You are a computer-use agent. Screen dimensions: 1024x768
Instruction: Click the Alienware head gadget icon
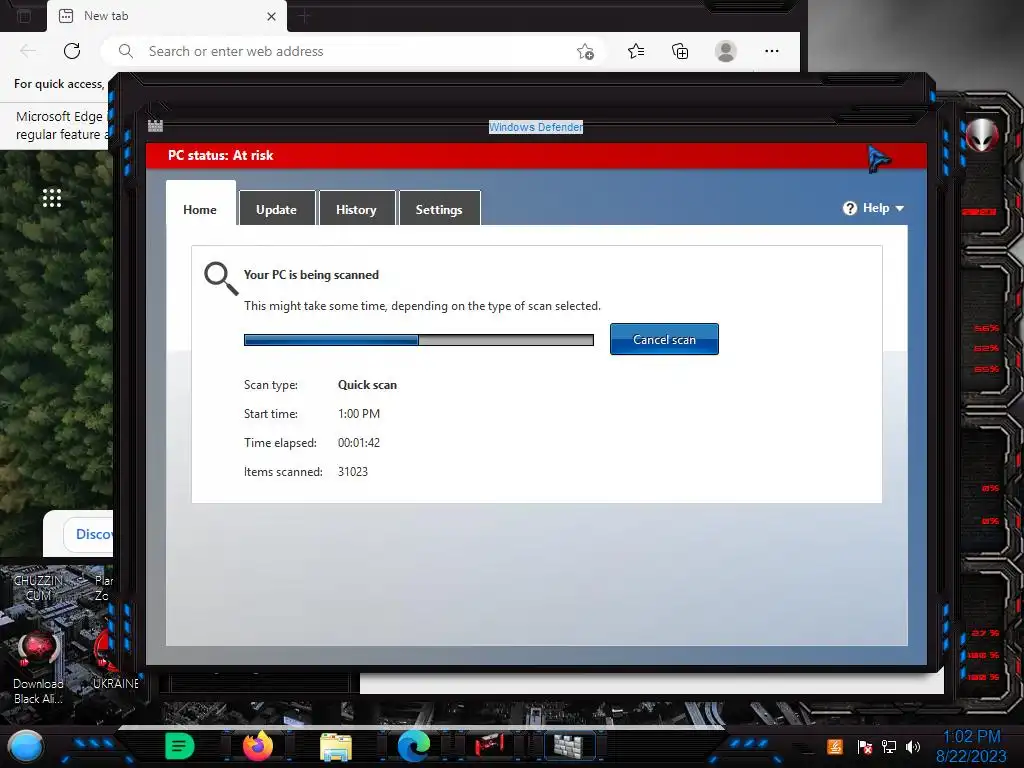click(x=981, y=135)
